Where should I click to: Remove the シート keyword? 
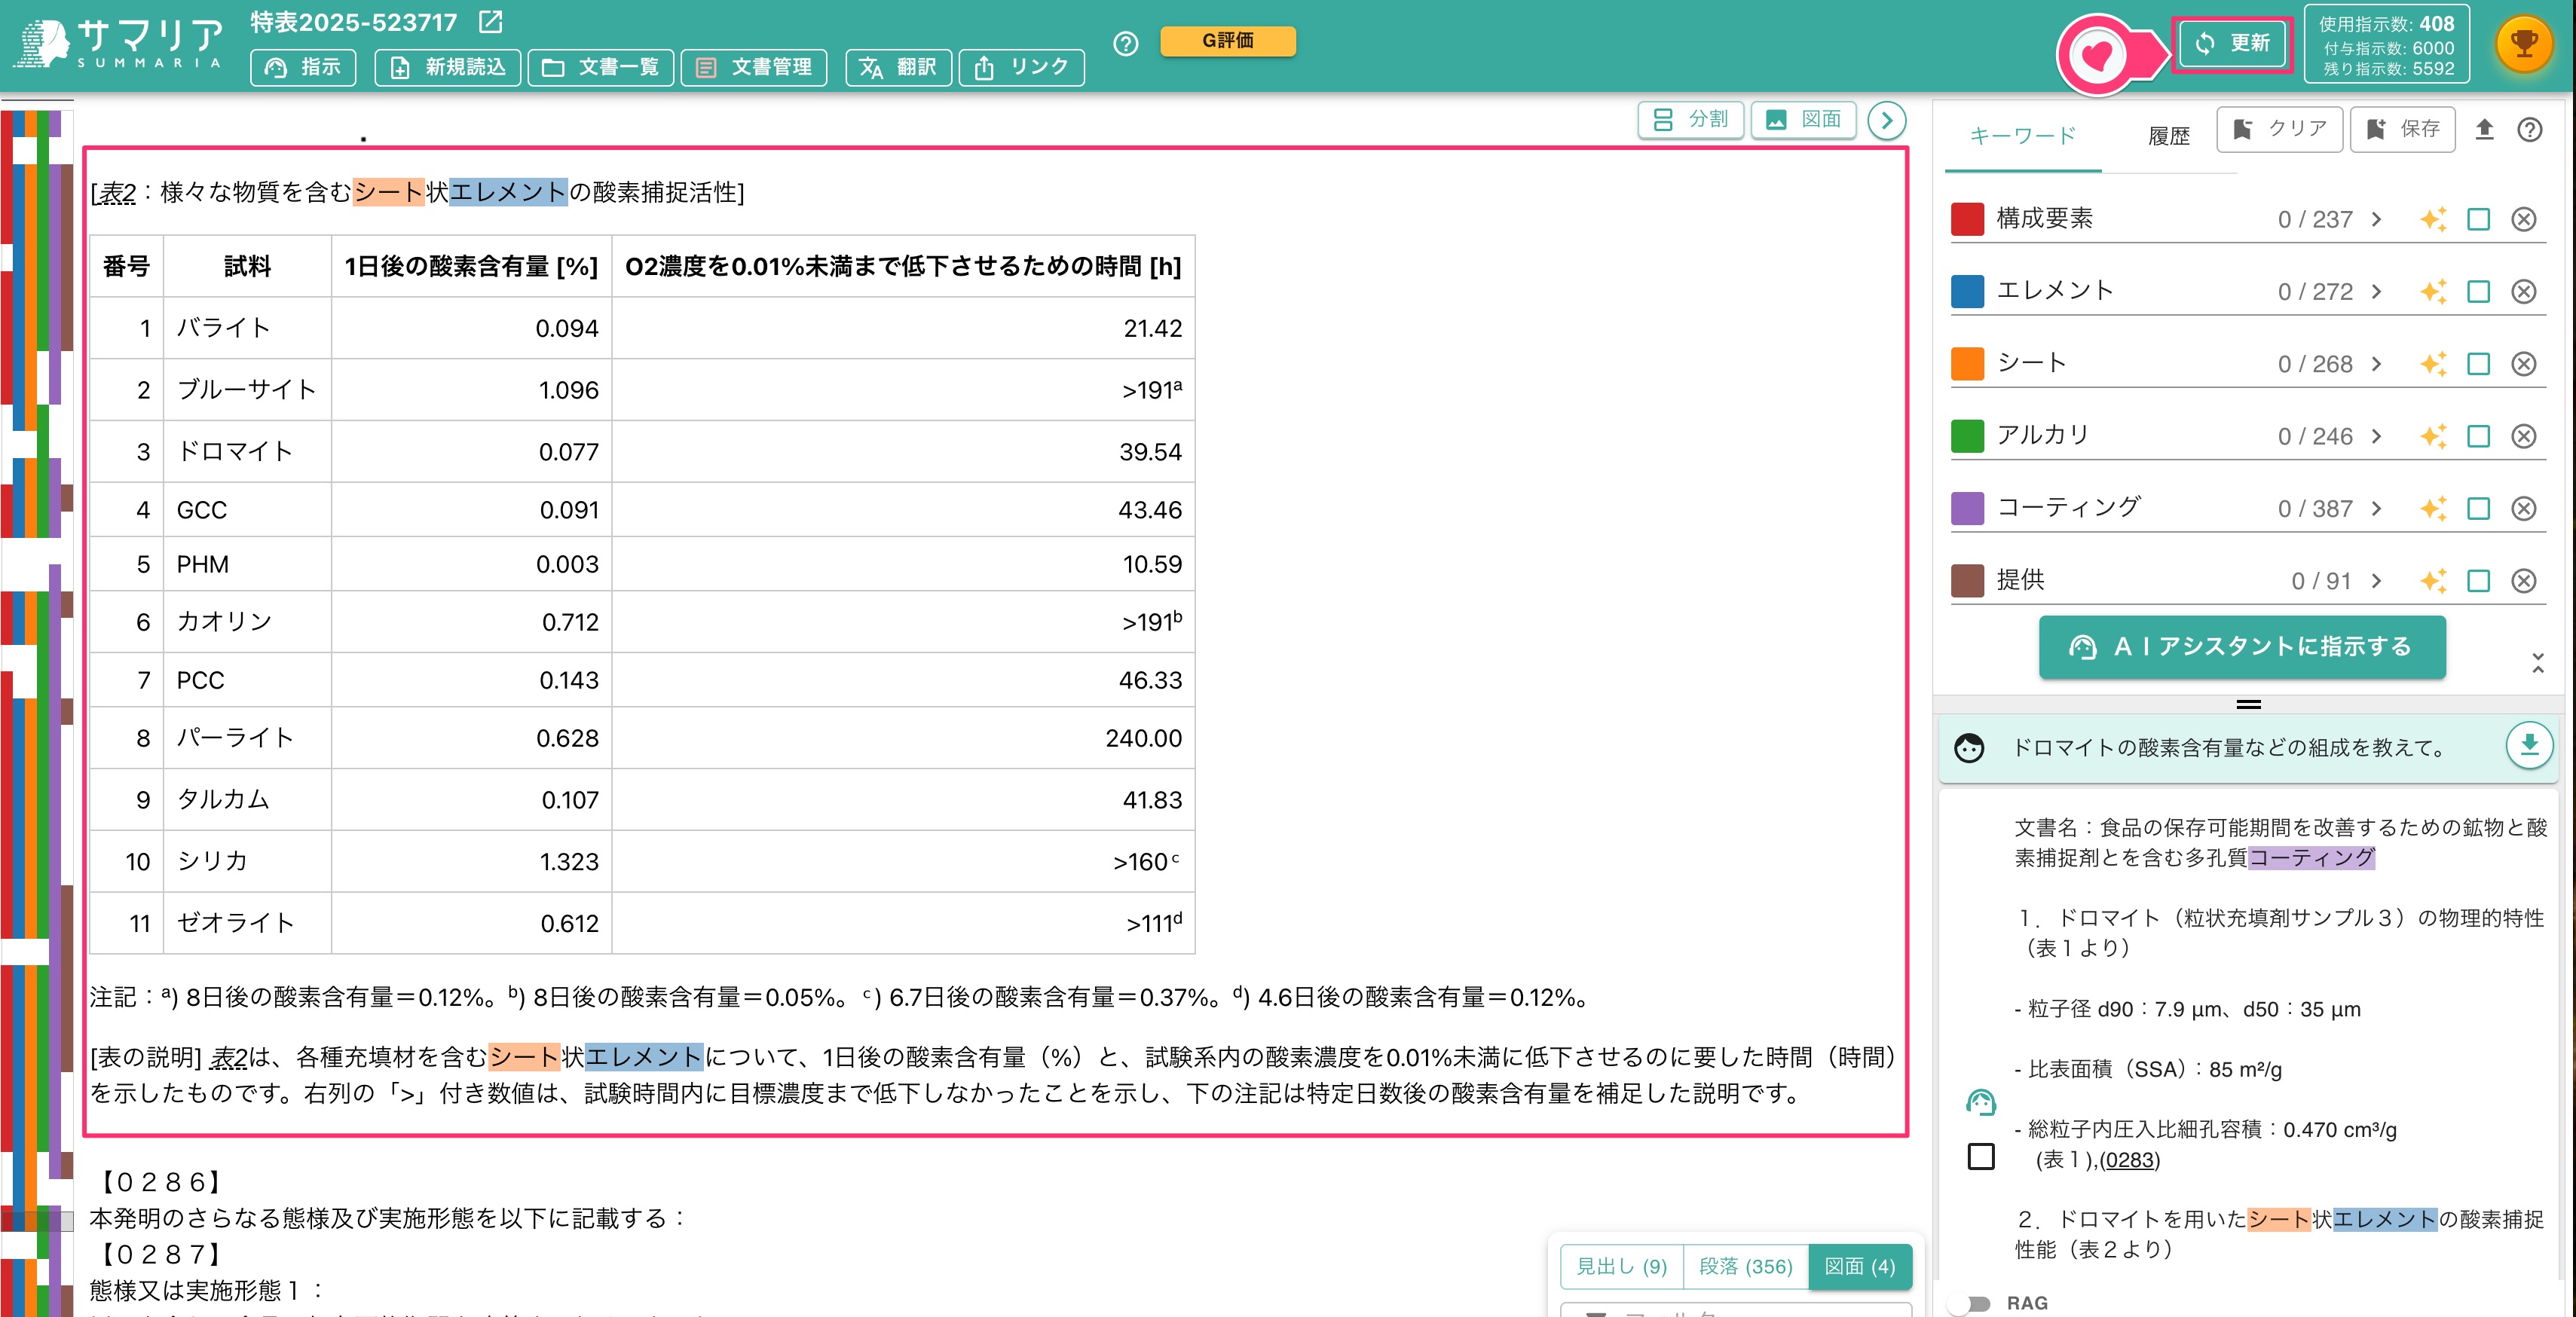[2524, 364]
